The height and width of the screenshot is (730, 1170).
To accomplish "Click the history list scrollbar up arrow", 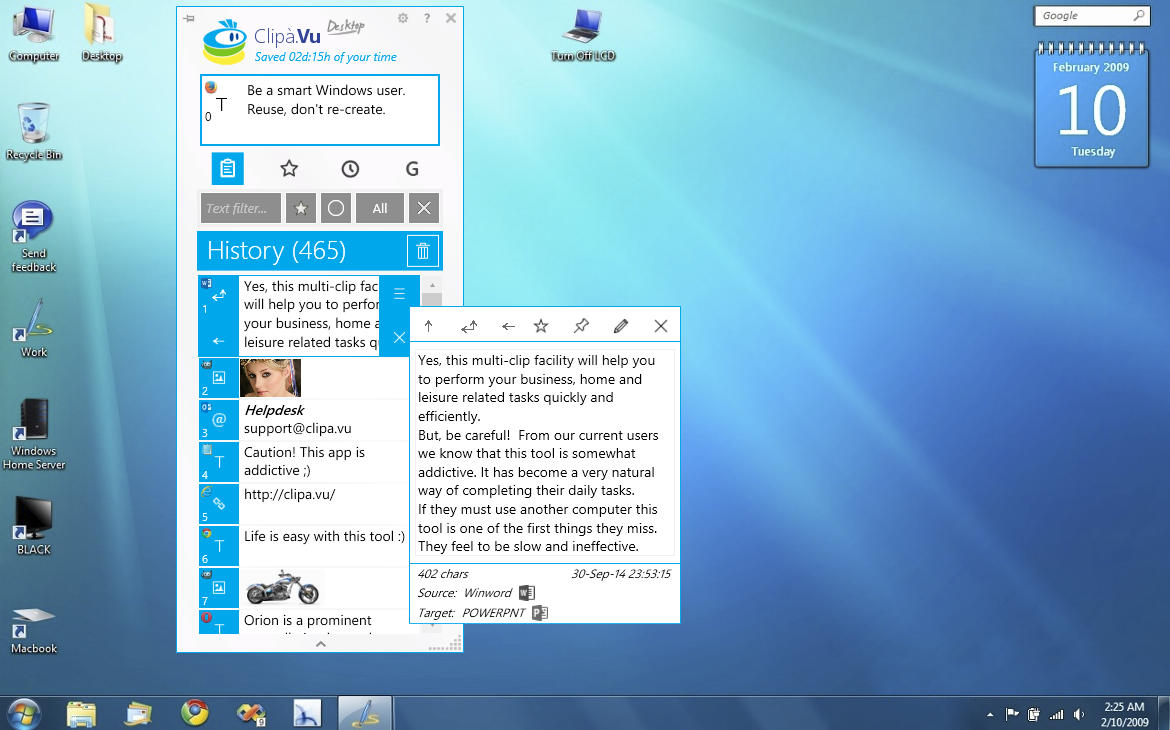I will 432,285.
